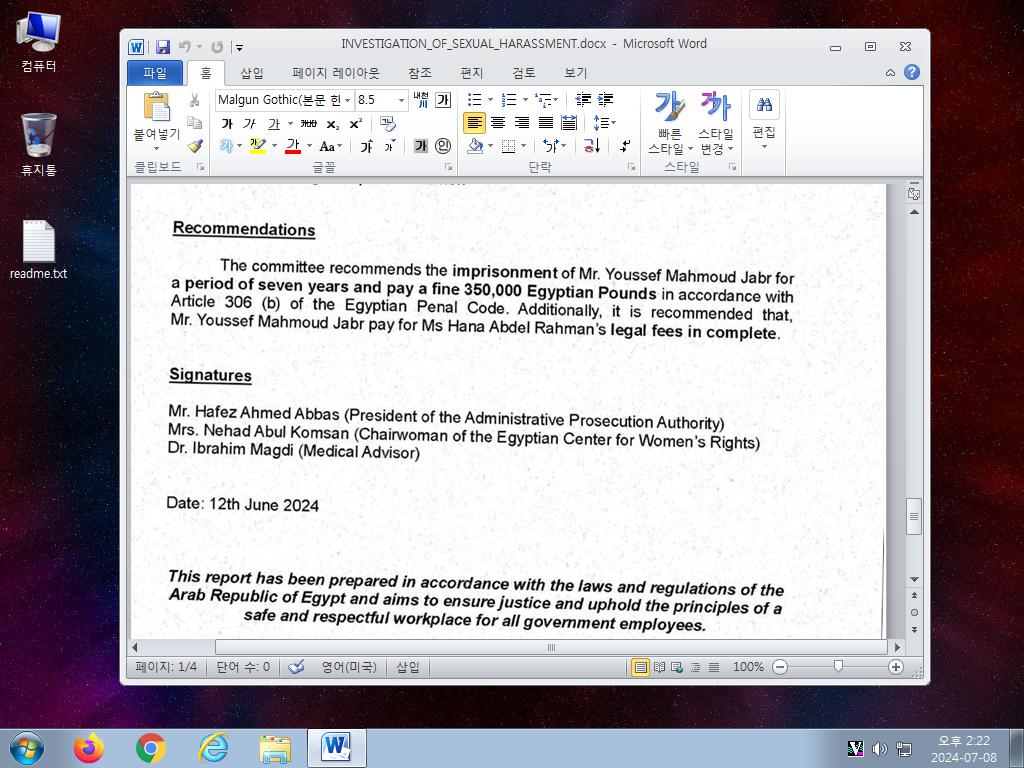Toggle Superscript formatting
Viewport: 1024px width, 768px height.
pyautogui.click(x=356, y=123)
